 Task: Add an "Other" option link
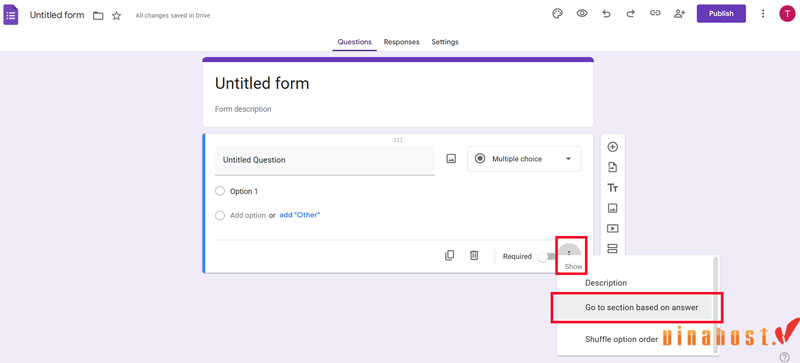tap(299, 215)
